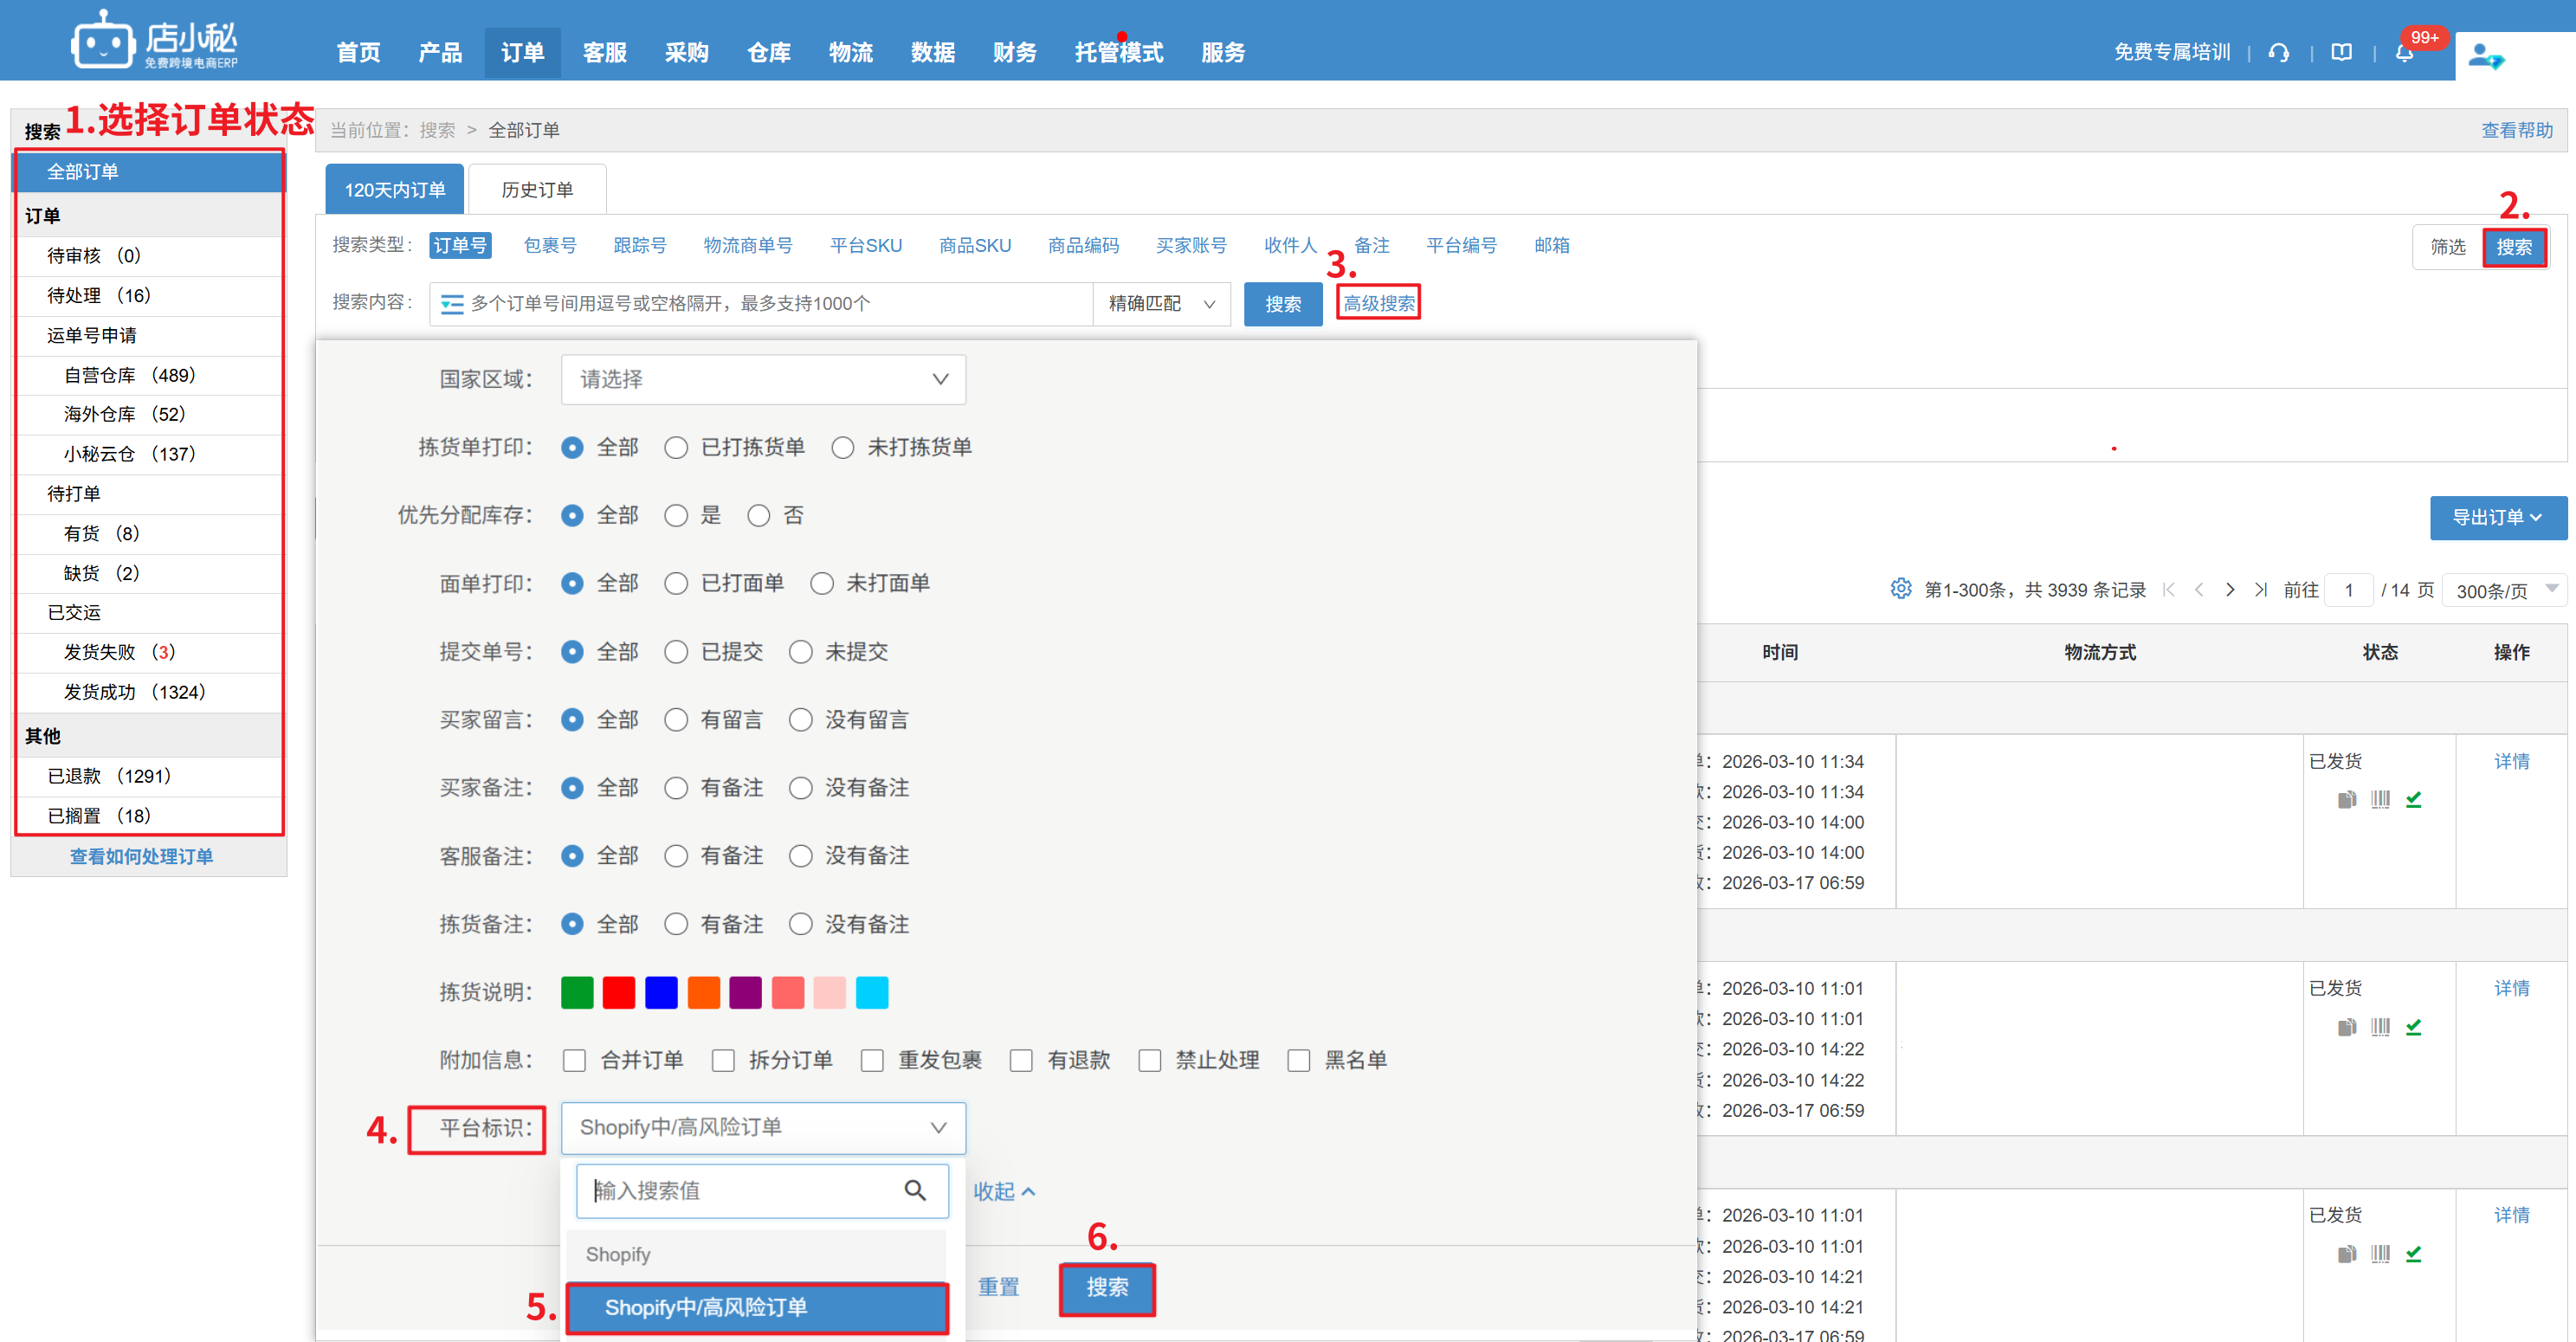The image size is (2576, 1342).
Task: Open the 国家区域 dropdown
Action: click(762, 379)
